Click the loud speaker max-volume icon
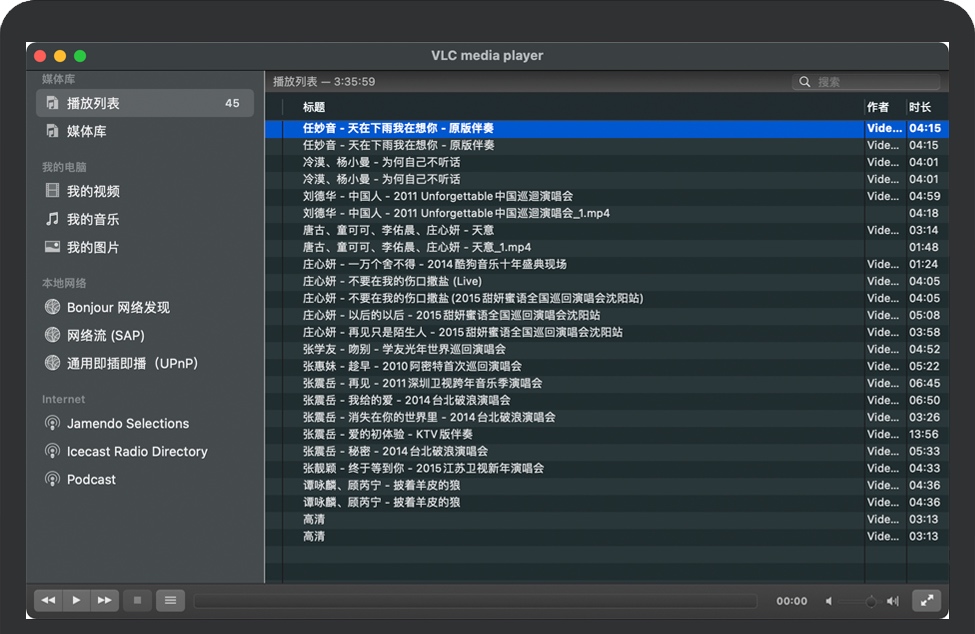This screenshot has height=634, width=975. pyautogui.click(x=893, y=601)
